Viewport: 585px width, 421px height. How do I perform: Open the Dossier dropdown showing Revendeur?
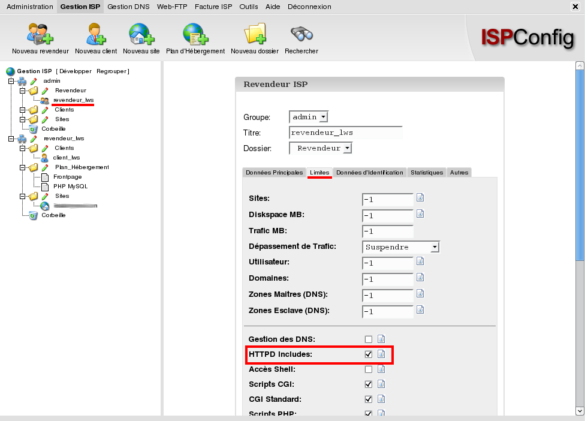tap(320, 148)
